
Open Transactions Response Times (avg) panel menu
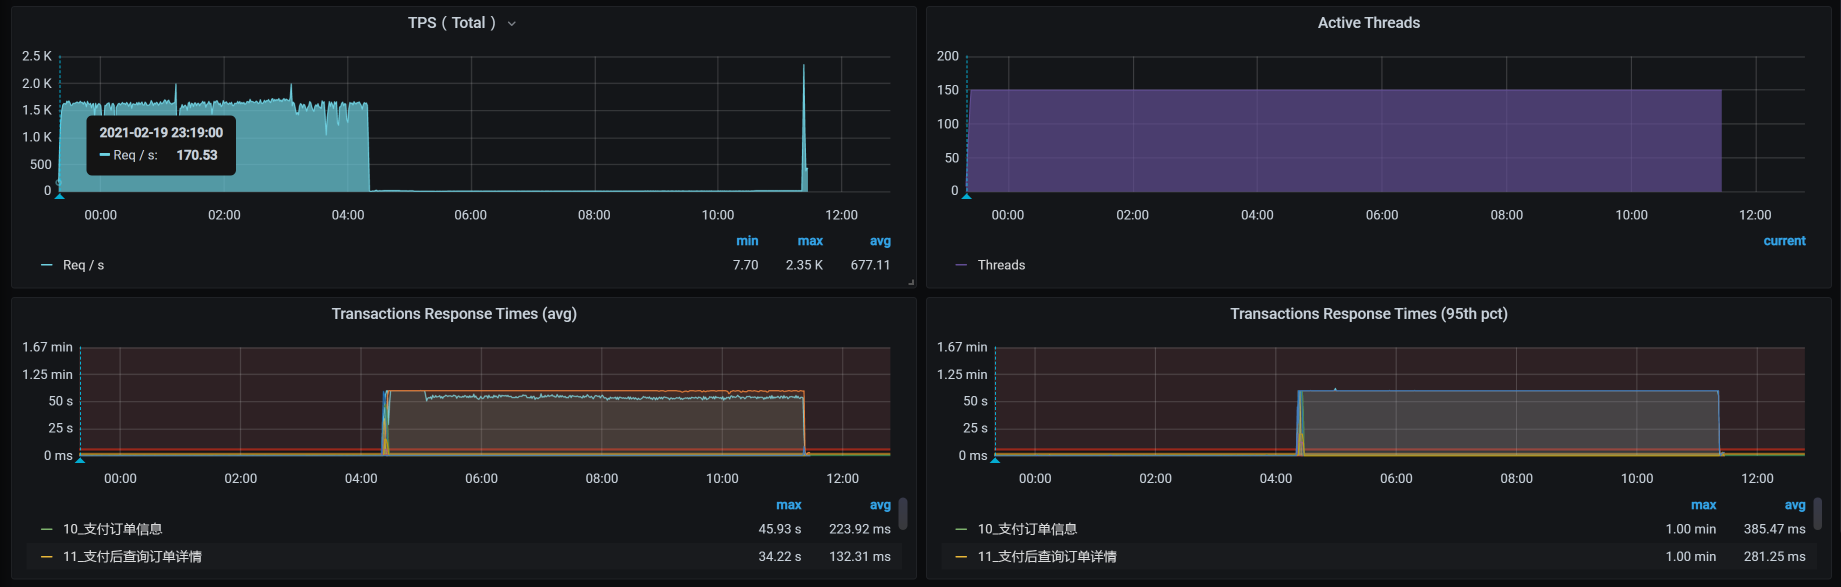454,314
